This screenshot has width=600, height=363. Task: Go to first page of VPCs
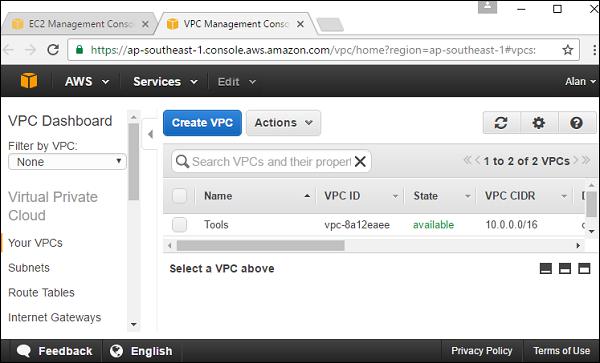(467, 160)
